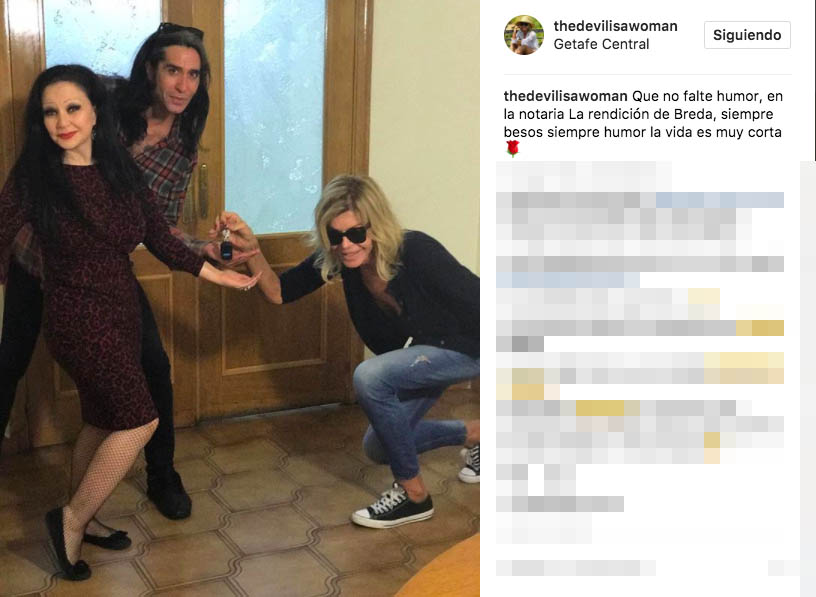
Task: Open thedevilisawoman profile avatar picture
Action: click(524, 35)
